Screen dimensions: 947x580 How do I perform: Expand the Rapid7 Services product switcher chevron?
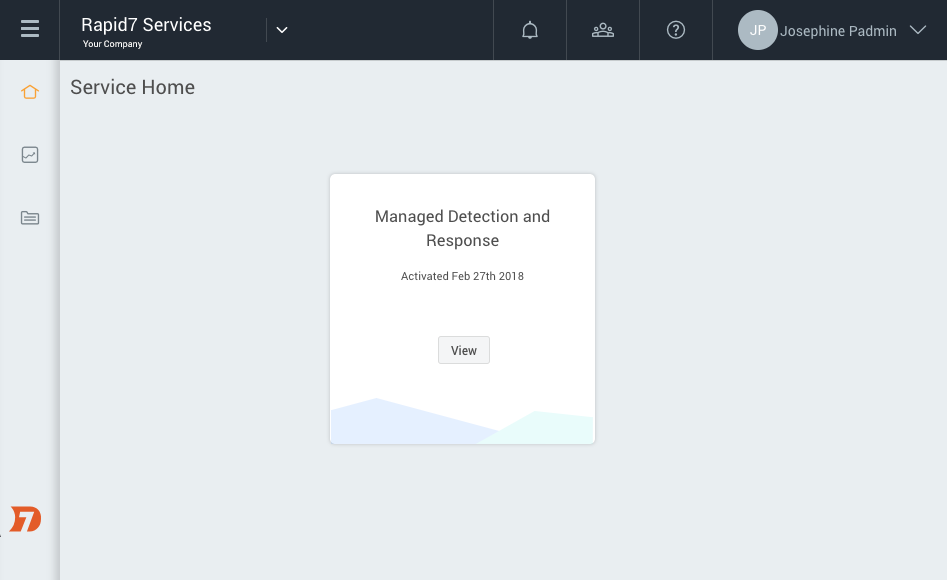coord(281,30)
